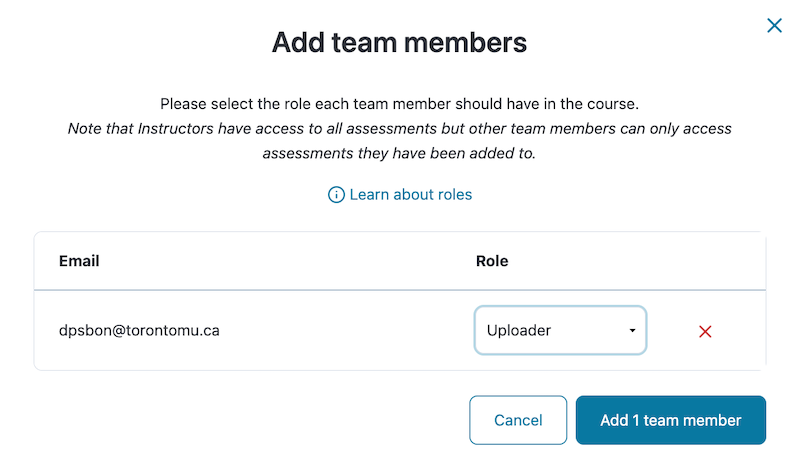
Task: Click the info icon beside Learn about roles
Action: click(x=336, y=195)
